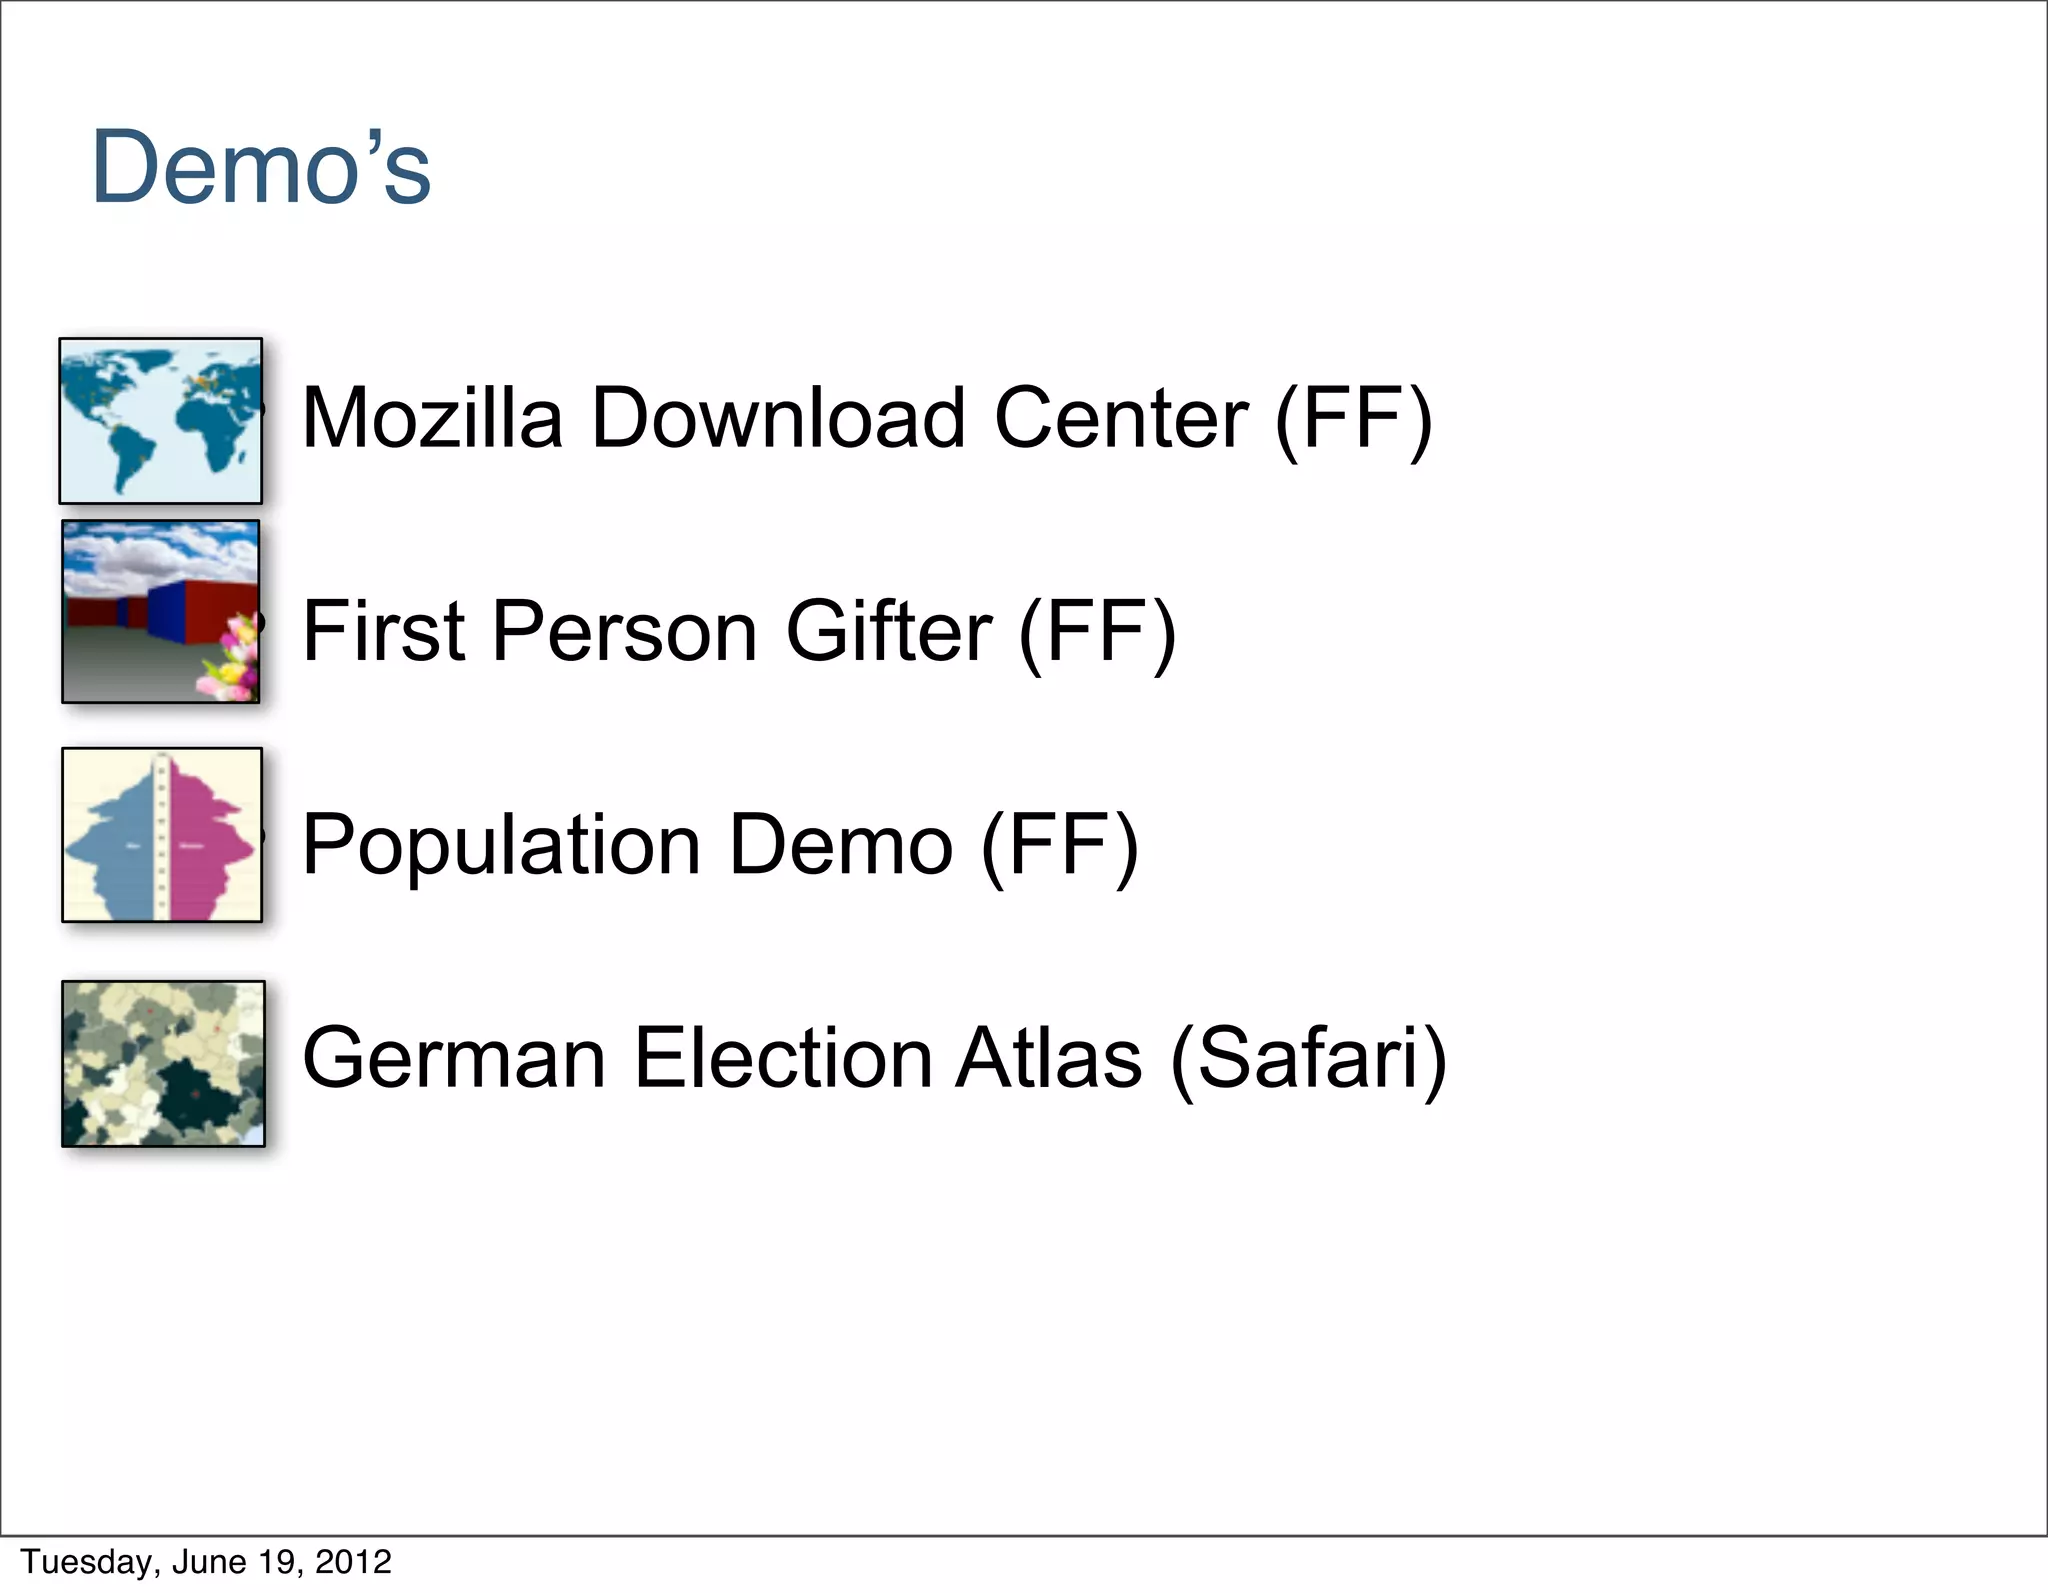
Task: Open the German election map thumbnail
Action: [x=163, y=1063]
